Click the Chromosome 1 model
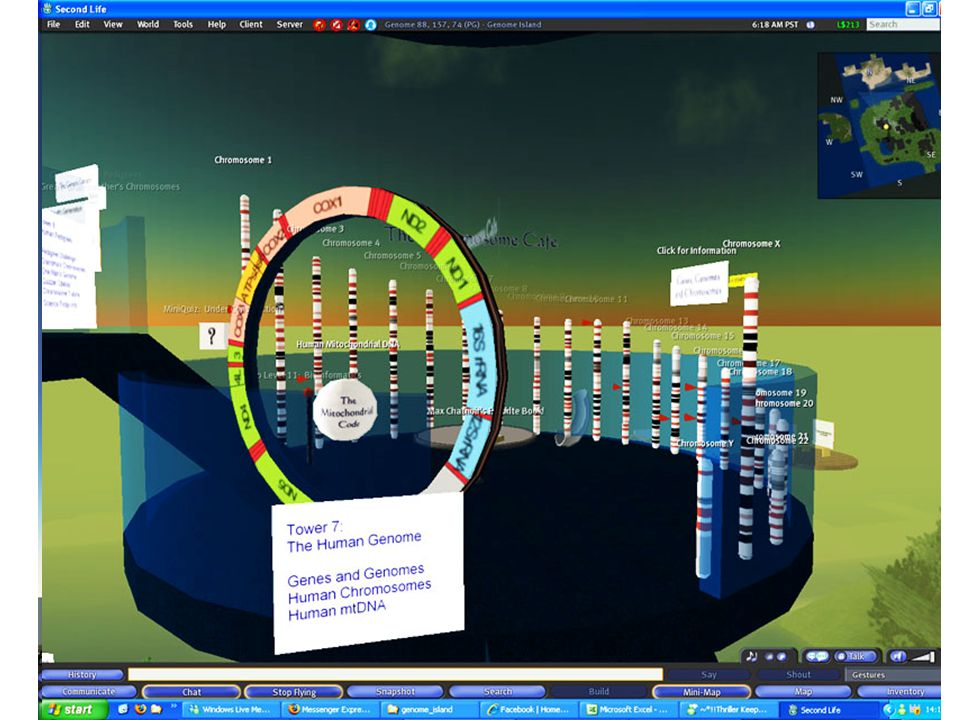 pos(245,233)
